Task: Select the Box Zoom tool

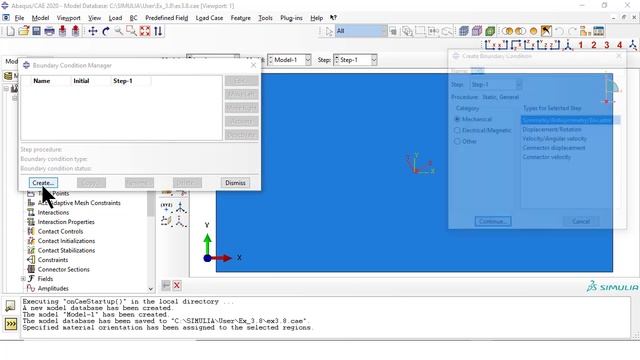Action: pyautogui.click(x=131, y=31)
